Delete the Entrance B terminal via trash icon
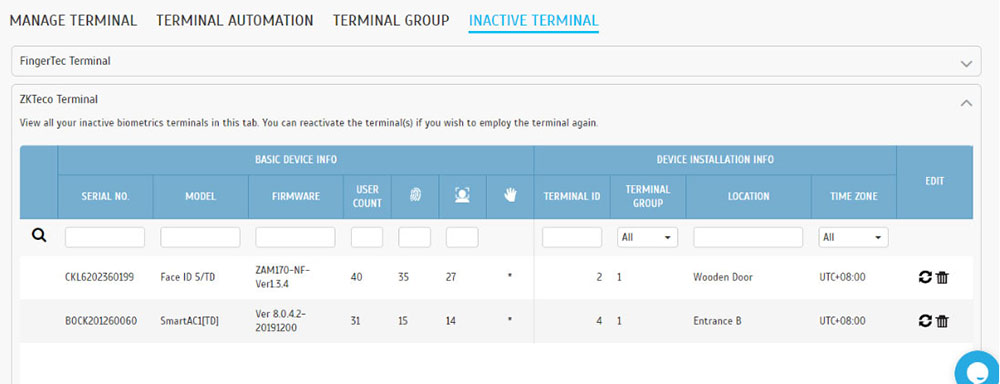The image size is (1000, 384). pyautogui.click(x=942, y=321)
